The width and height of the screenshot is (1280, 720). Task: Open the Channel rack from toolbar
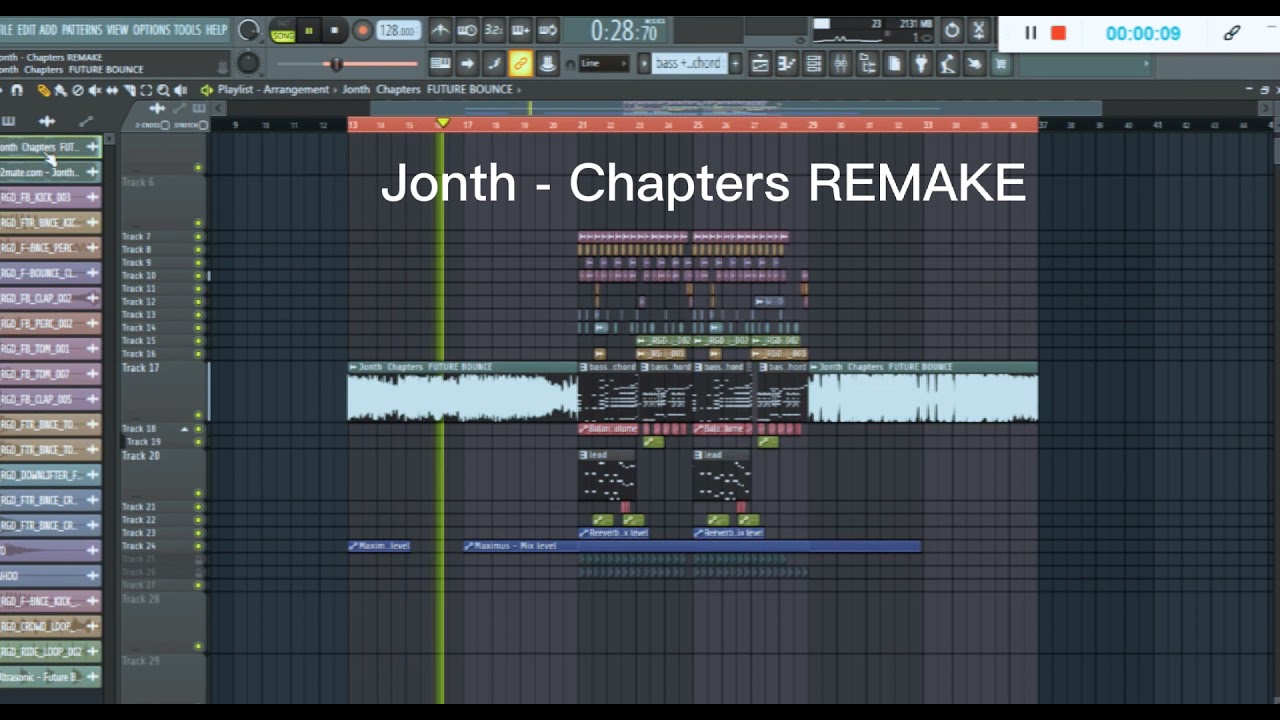tap(814, 64)
